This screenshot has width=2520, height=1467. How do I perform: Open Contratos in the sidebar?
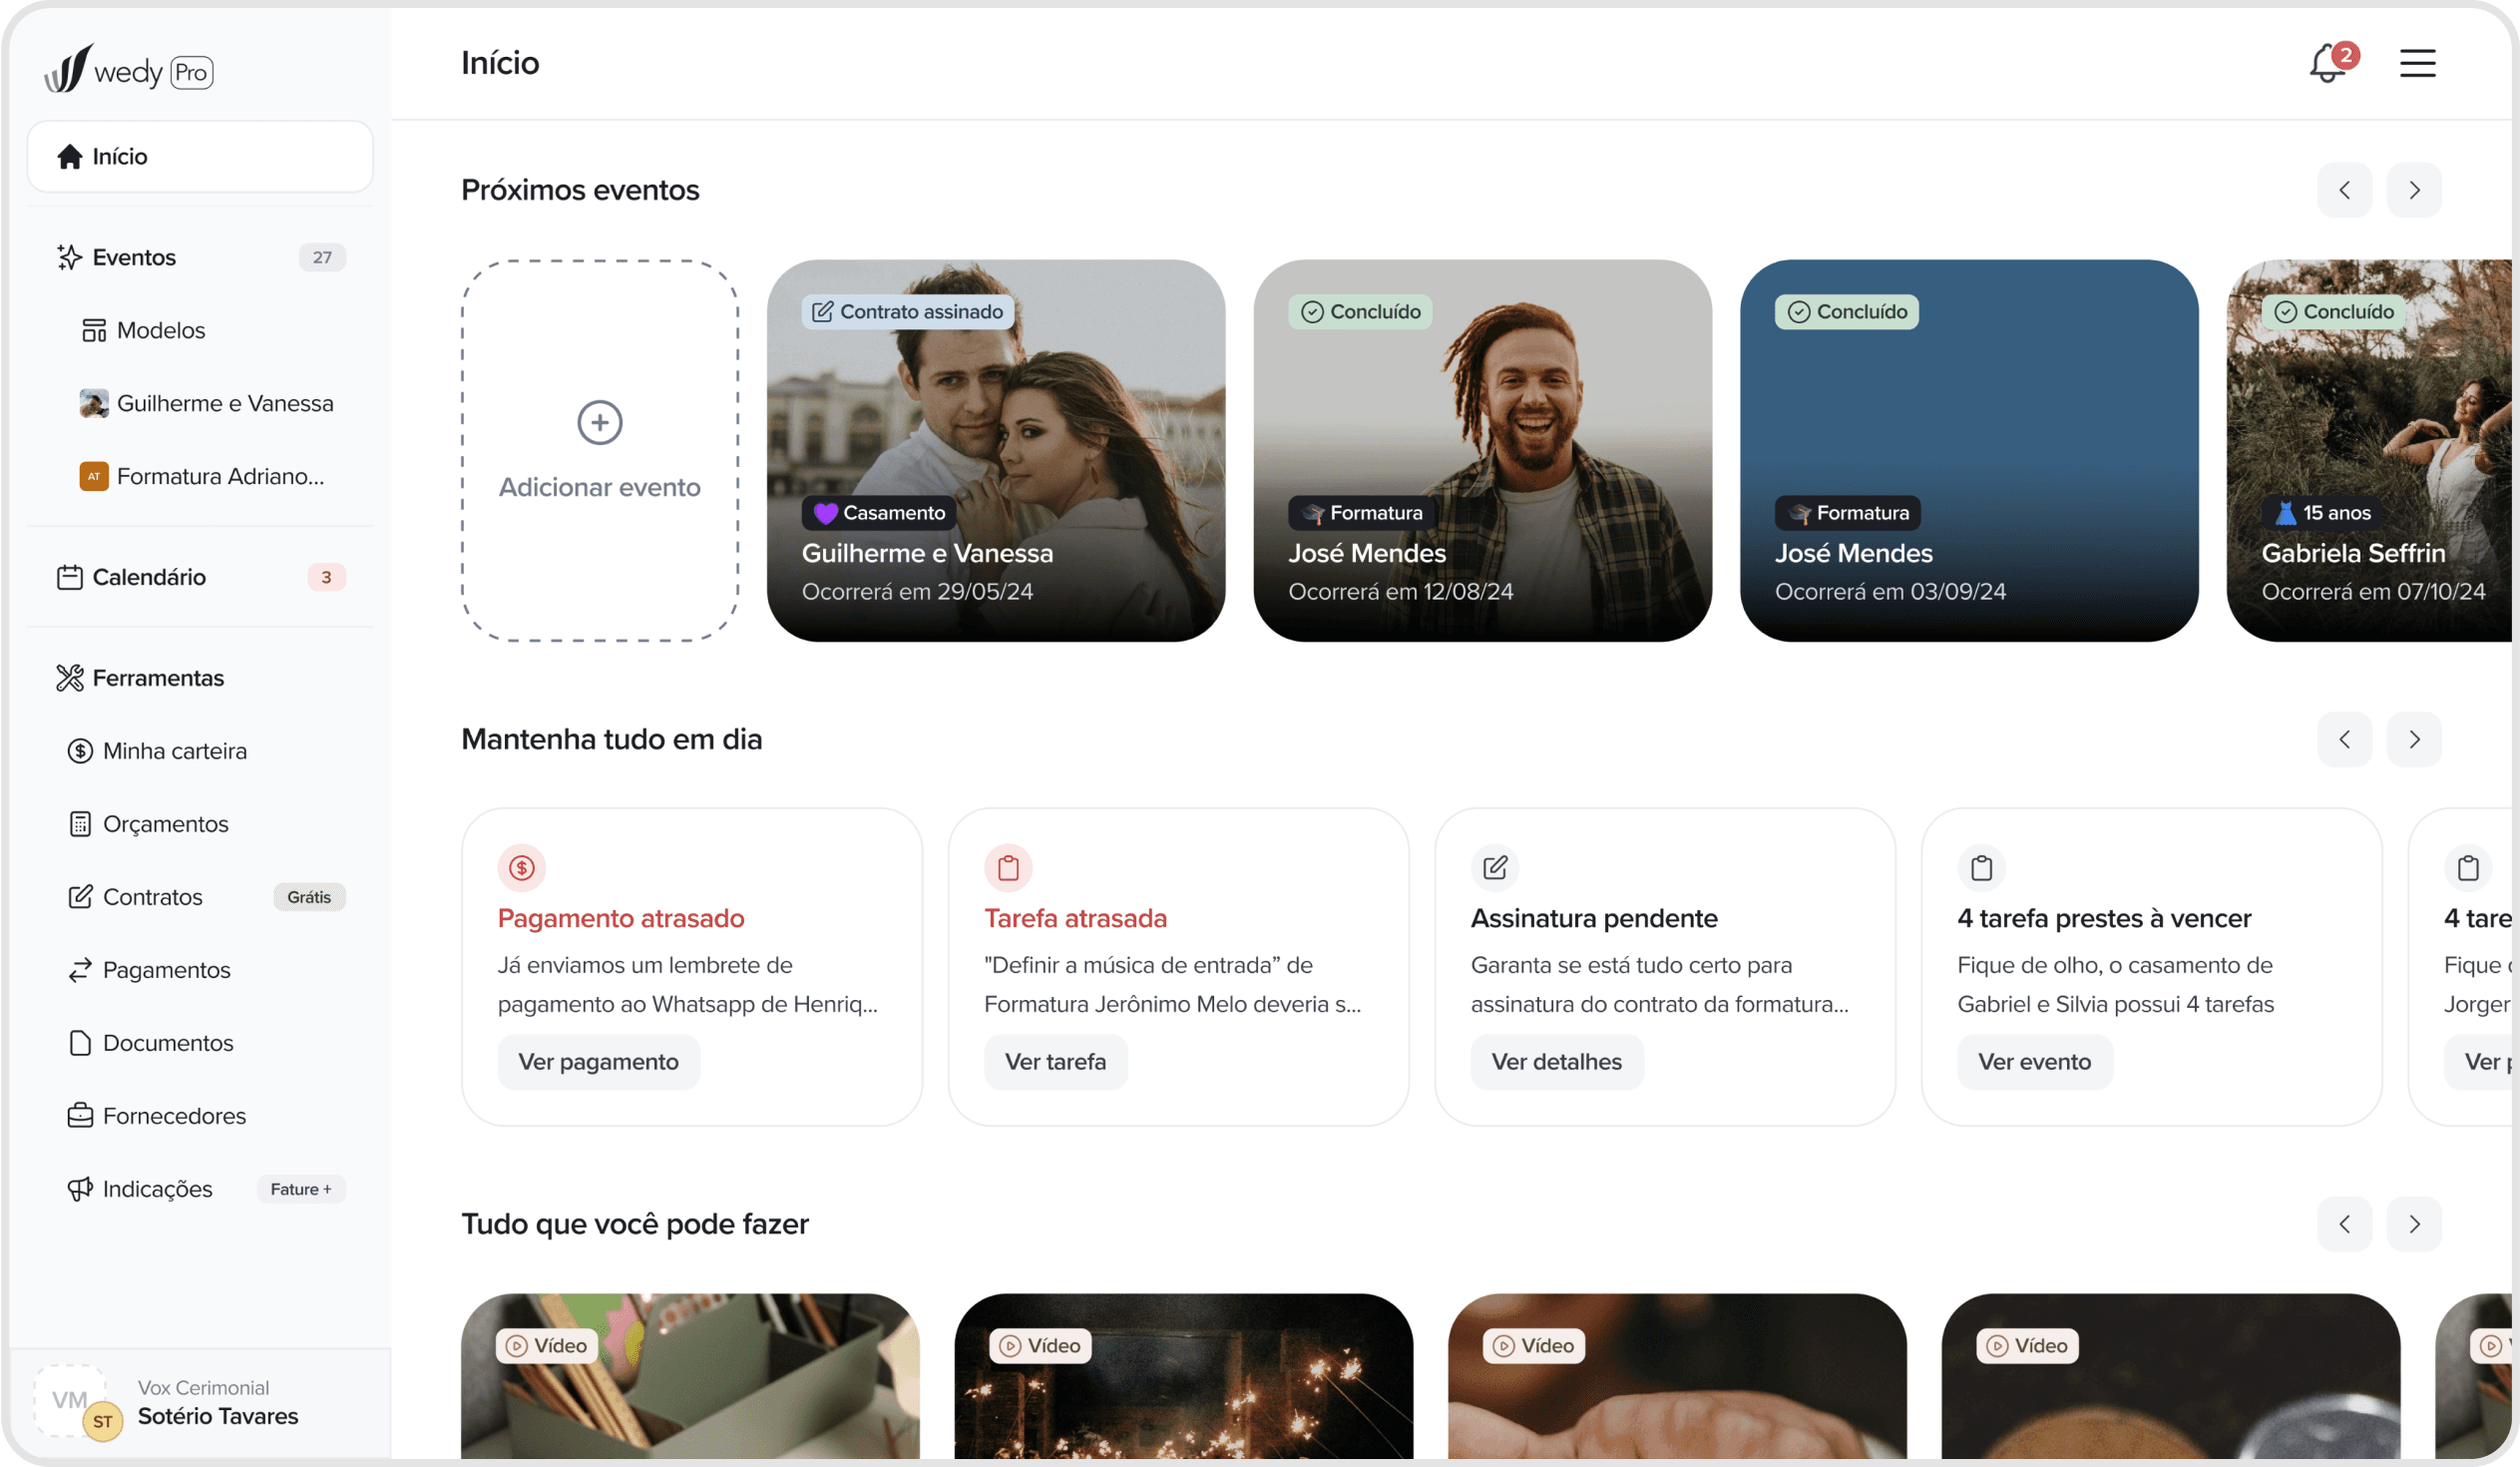pos(152,897)
